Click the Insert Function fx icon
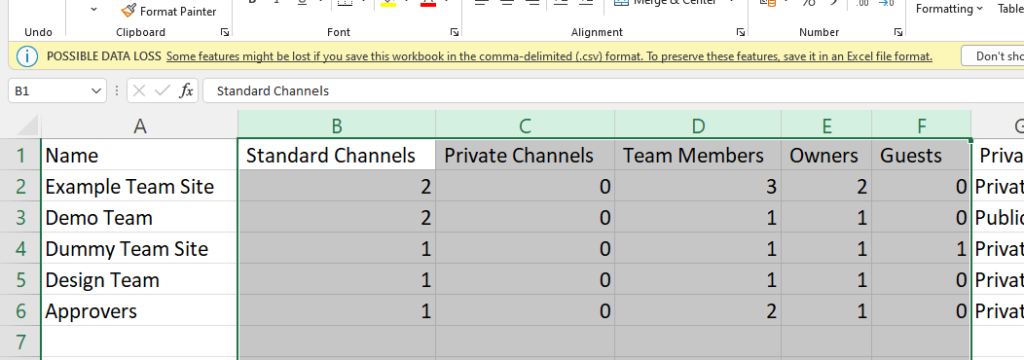1024x360 pixels. click(186, 91)
